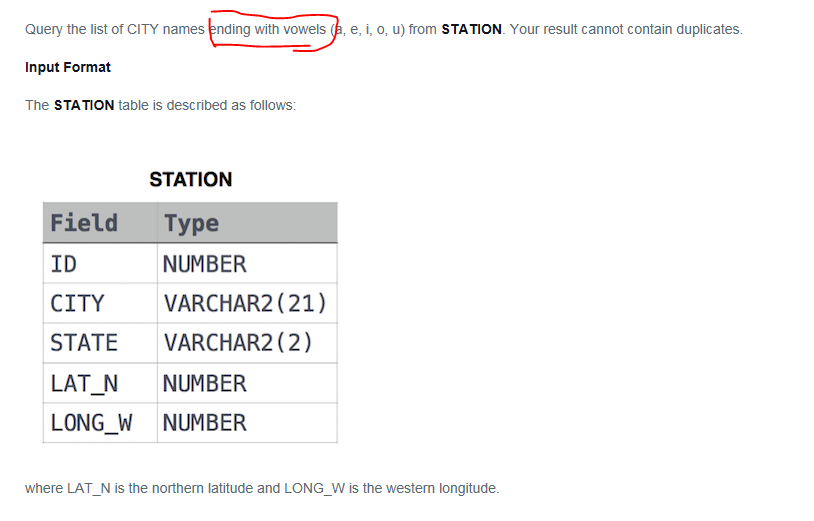
Task: Click the 'table is described as follows' sentence
Action: 207,105
